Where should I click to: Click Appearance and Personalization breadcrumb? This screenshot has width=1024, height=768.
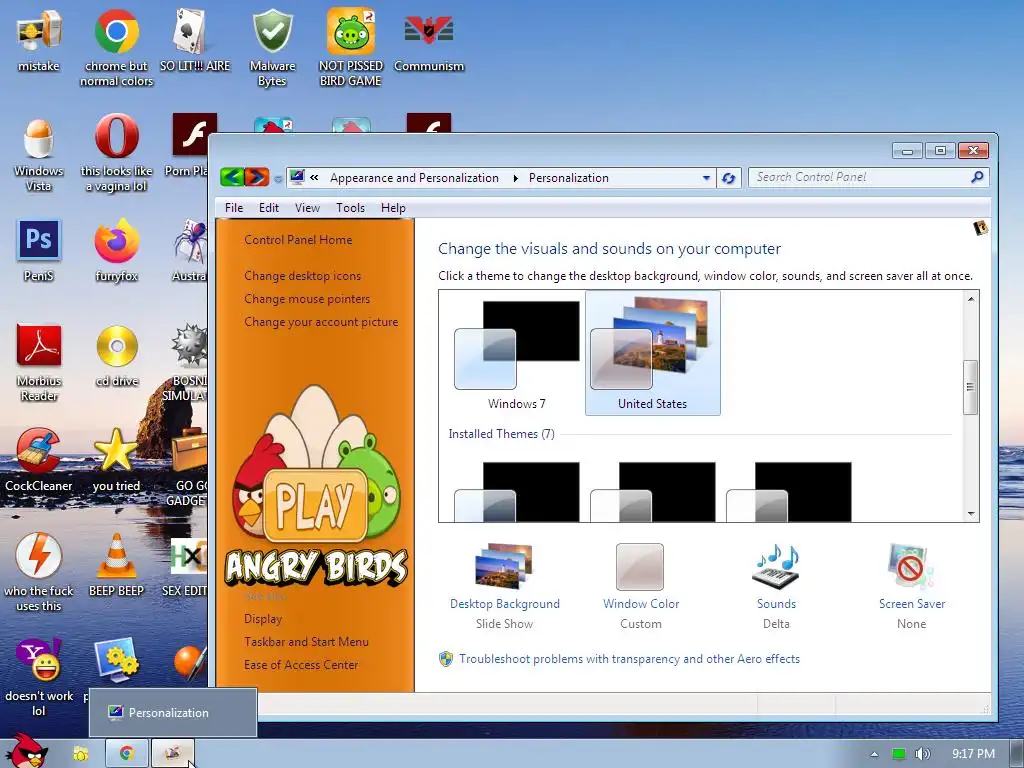pyautogui.click(x=414, y=178)
